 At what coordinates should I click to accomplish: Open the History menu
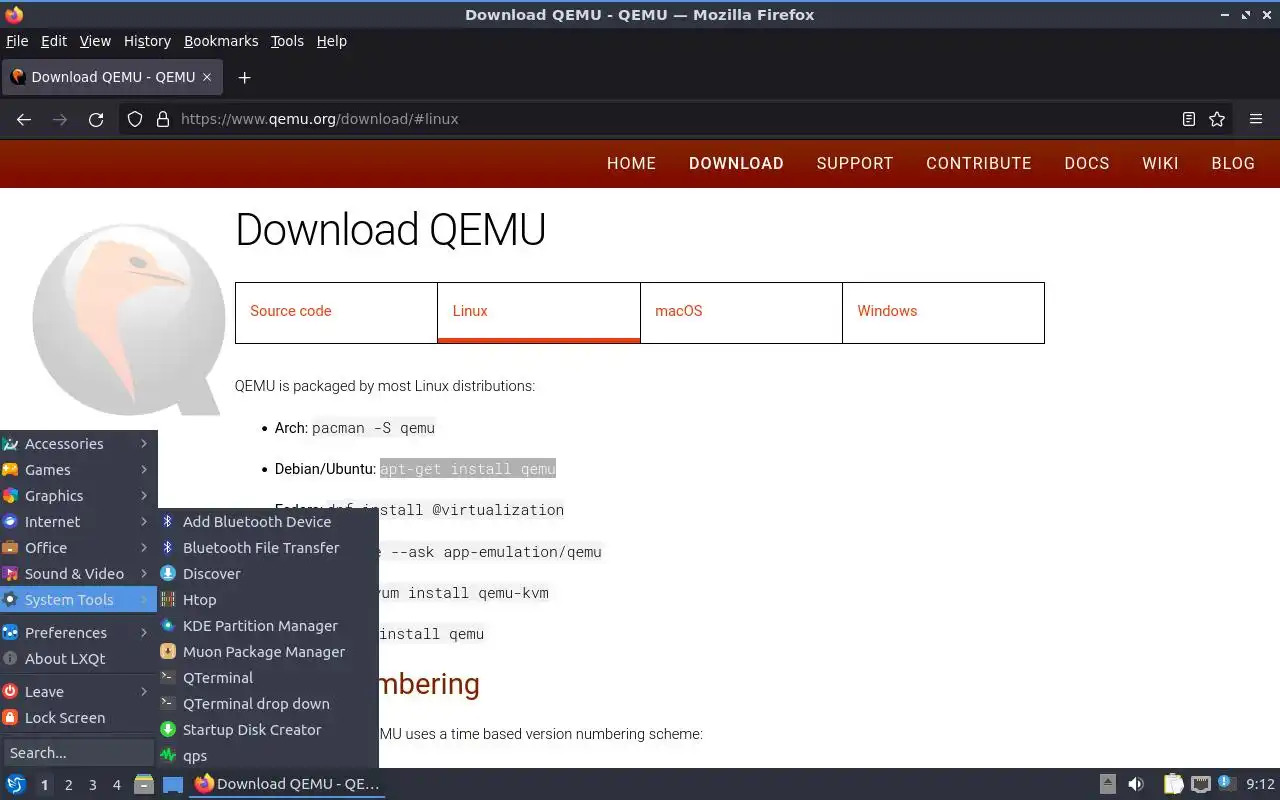pos(147,41)
